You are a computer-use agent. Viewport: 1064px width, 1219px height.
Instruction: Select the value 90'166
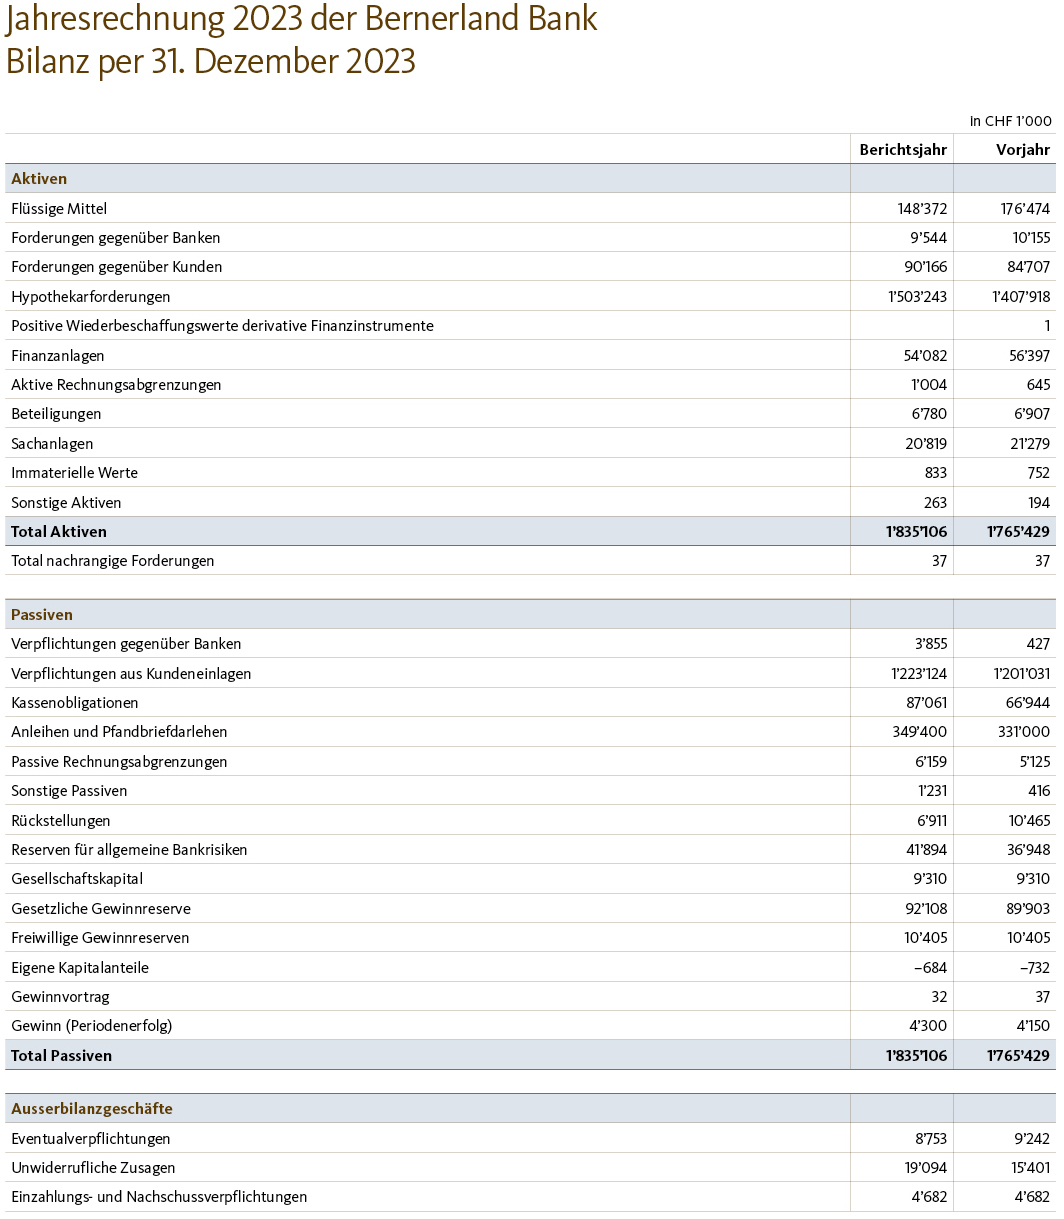925,267
